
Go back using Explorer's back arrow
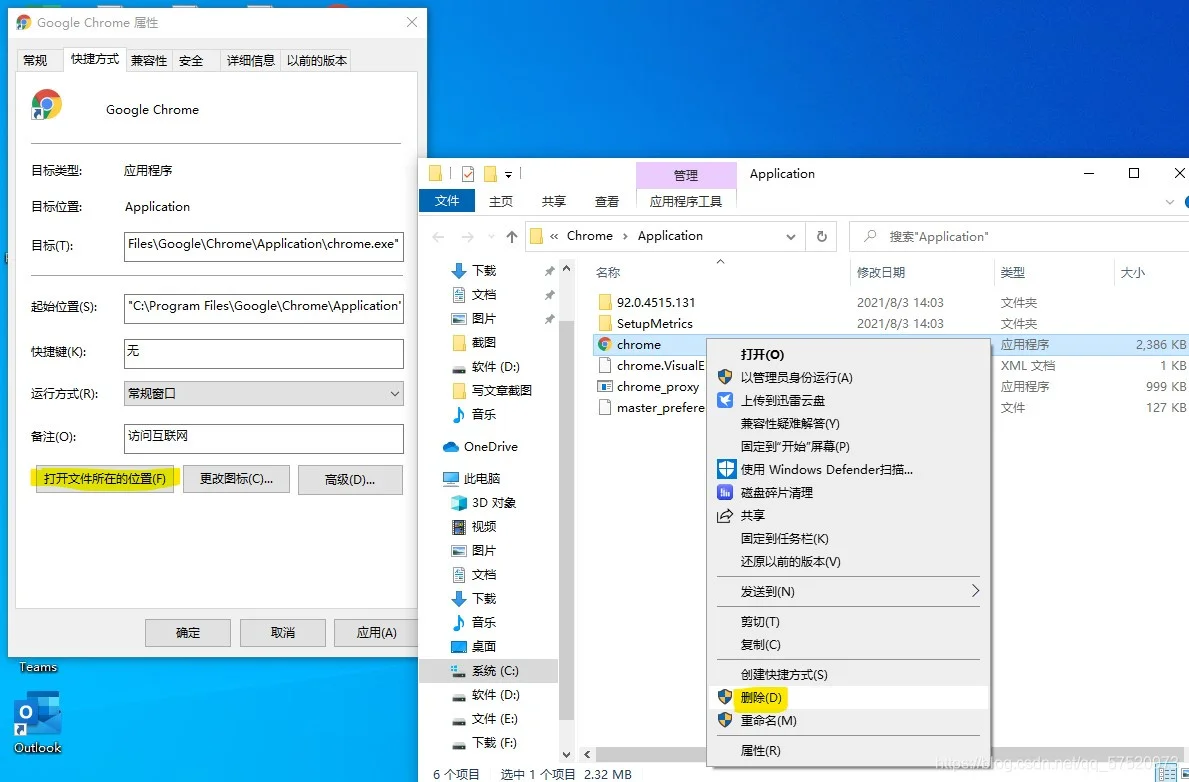coord(438,237)
